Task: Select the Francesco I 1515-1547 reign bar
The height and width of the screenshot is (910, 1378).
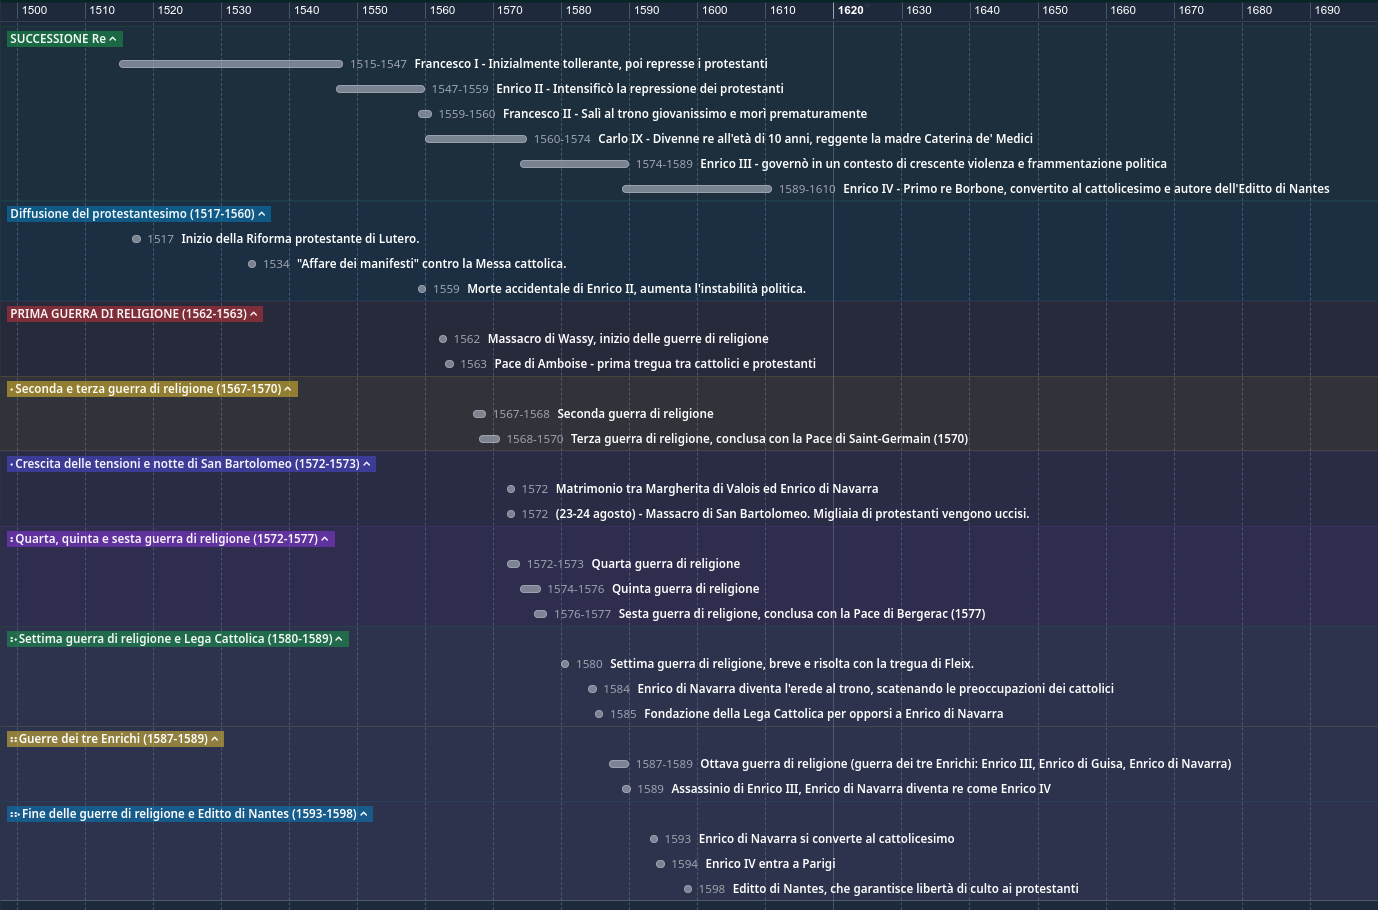Action: pos(231,64)
